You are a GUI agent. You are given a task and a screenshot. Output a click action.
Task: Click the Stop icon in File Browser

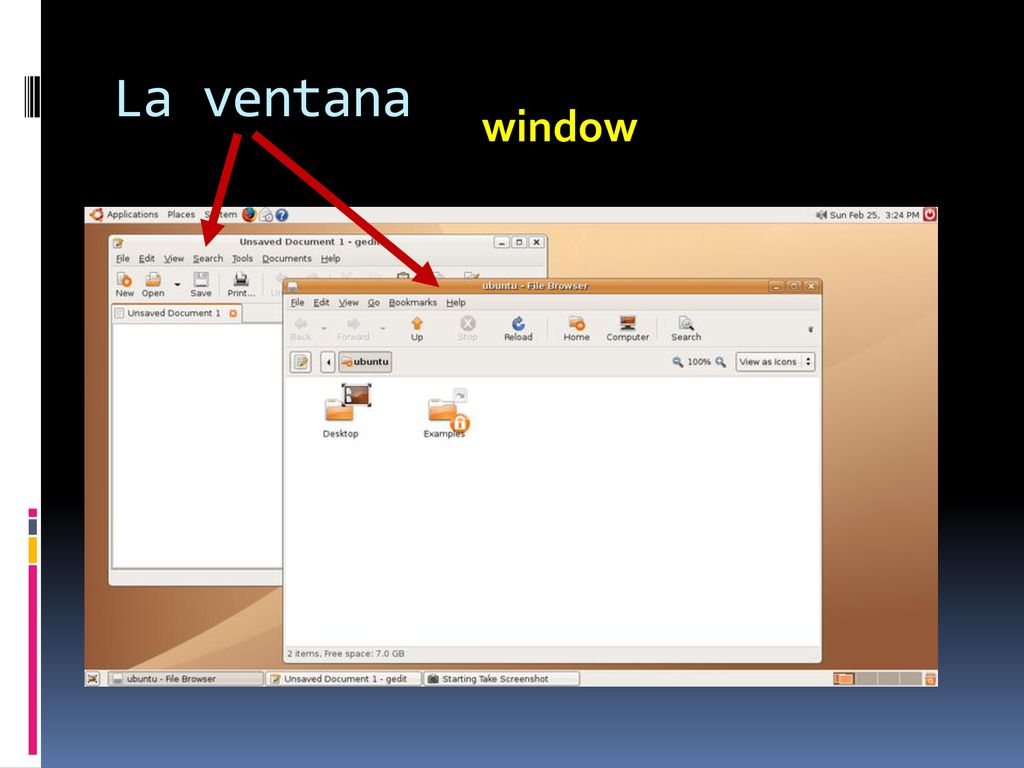[468, 328]
